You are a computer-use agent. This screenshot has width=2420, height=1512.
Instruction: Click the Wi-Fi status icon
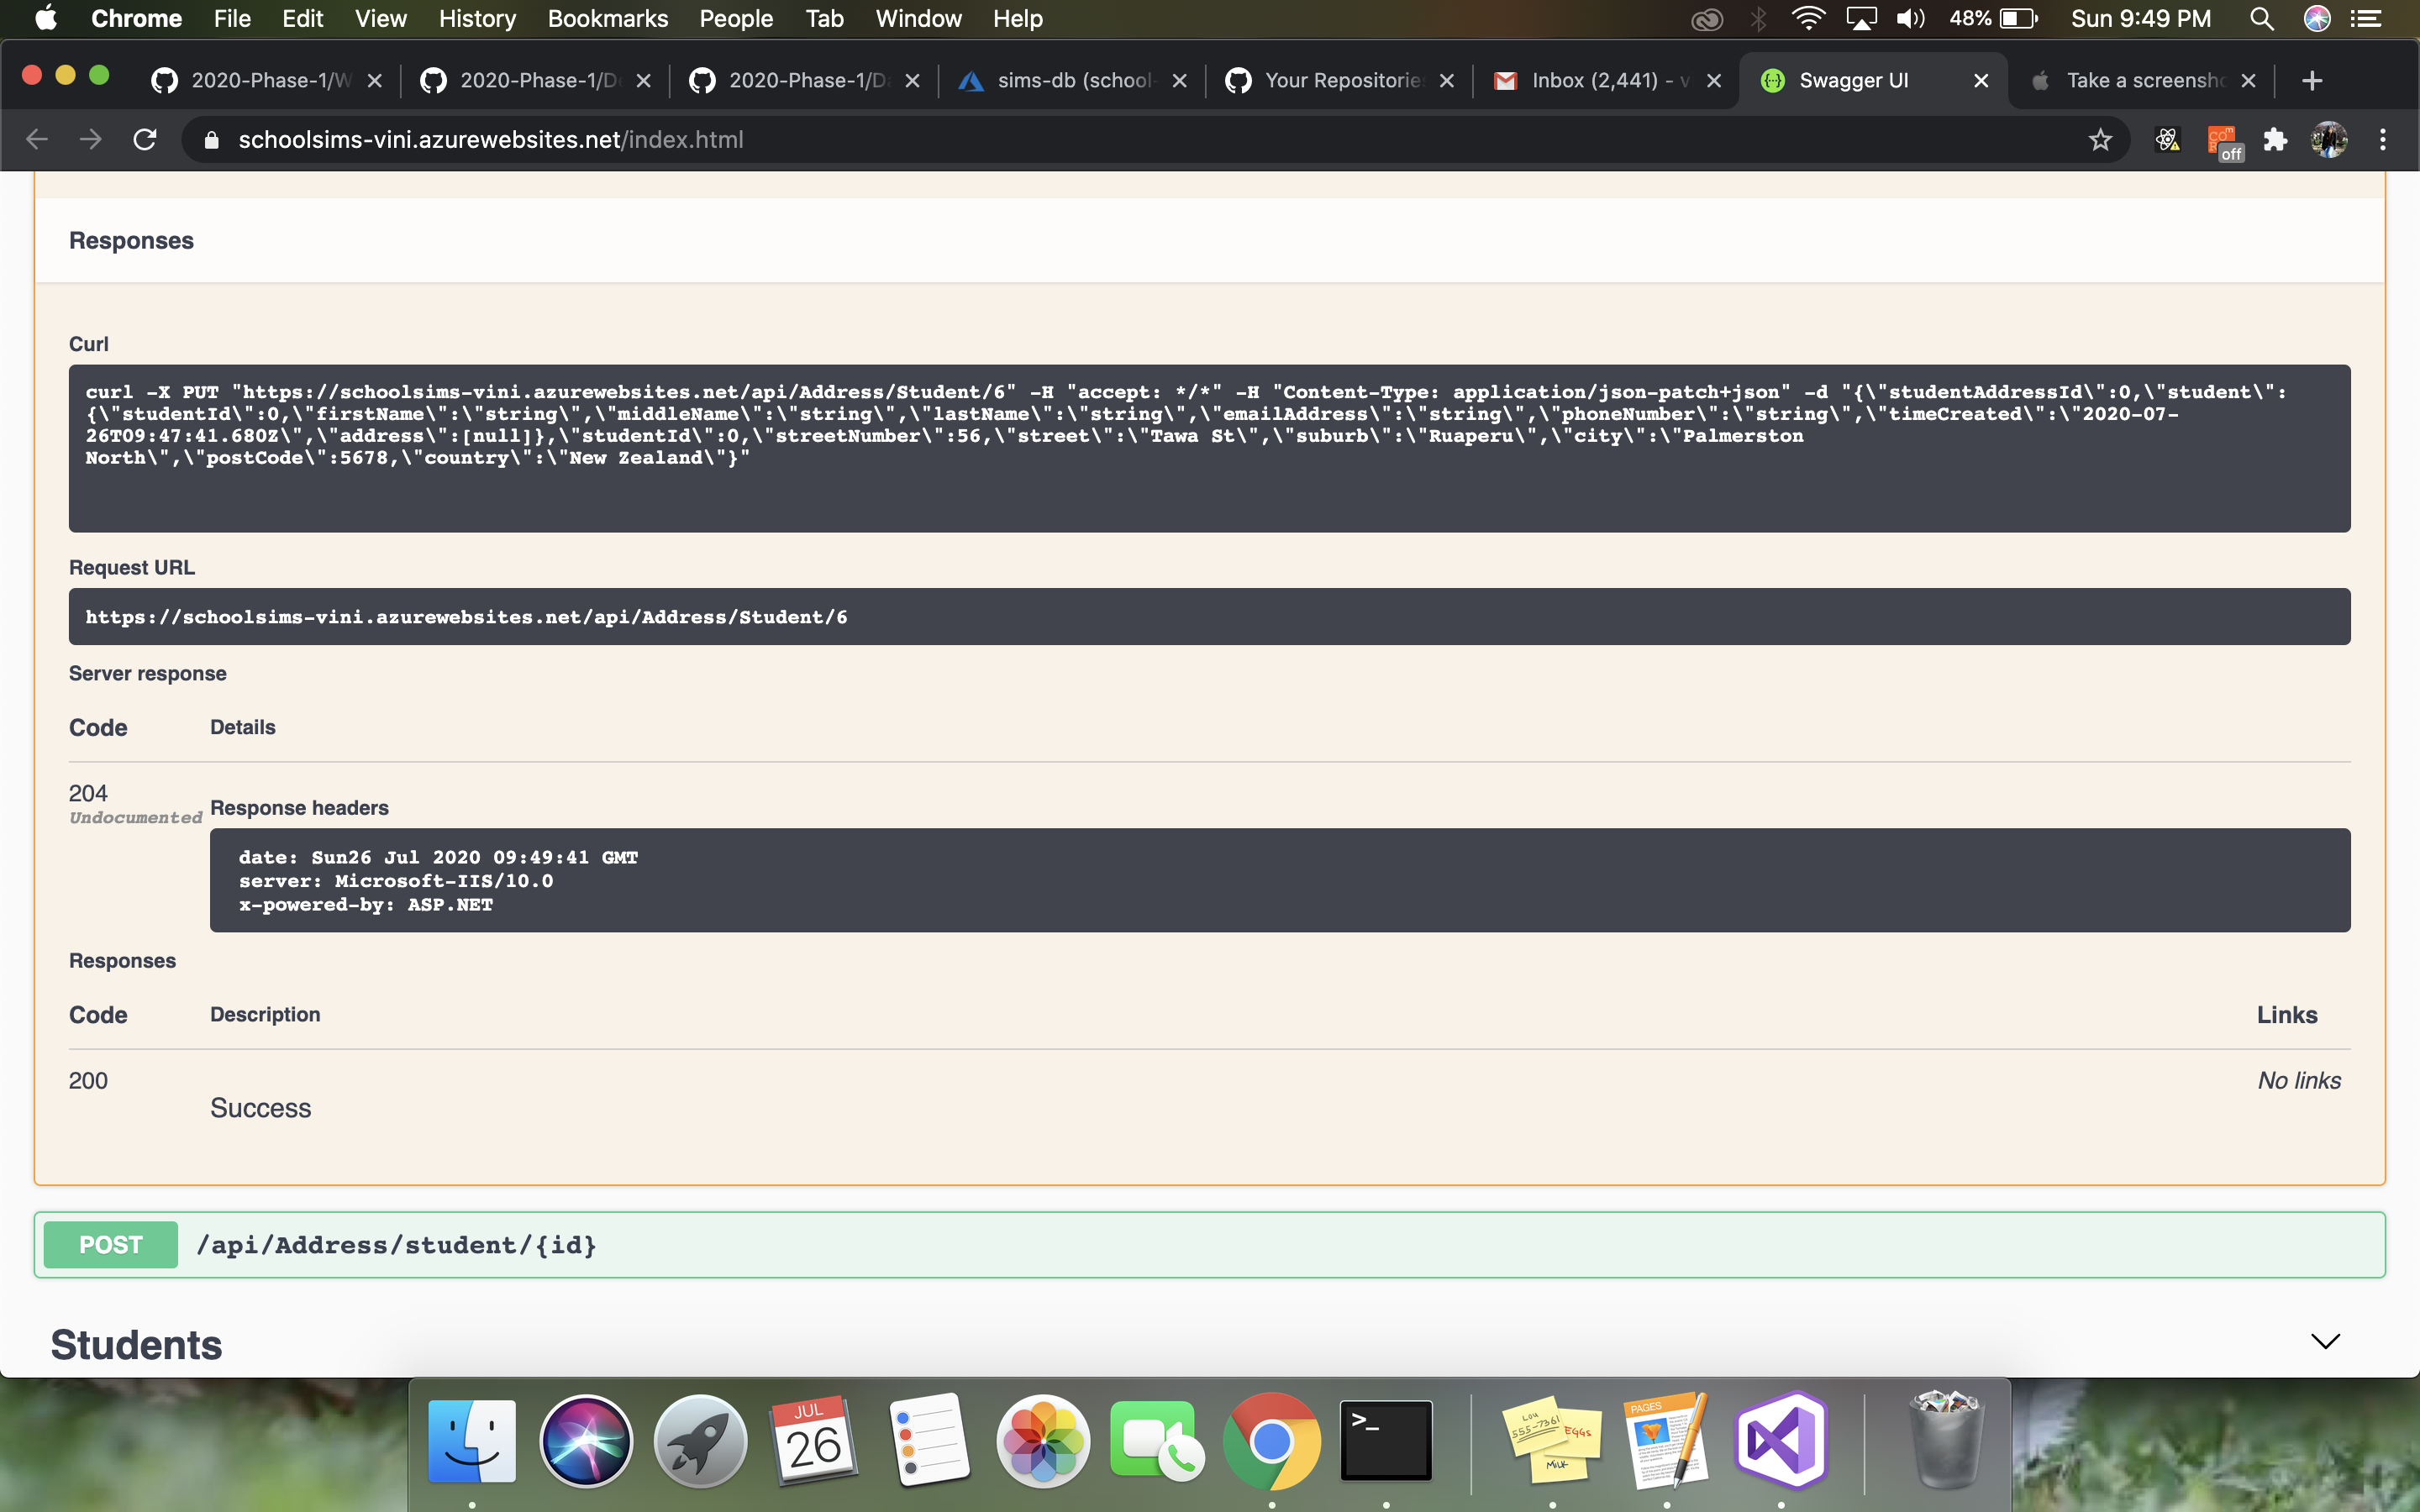click(x=1808, y=19)
